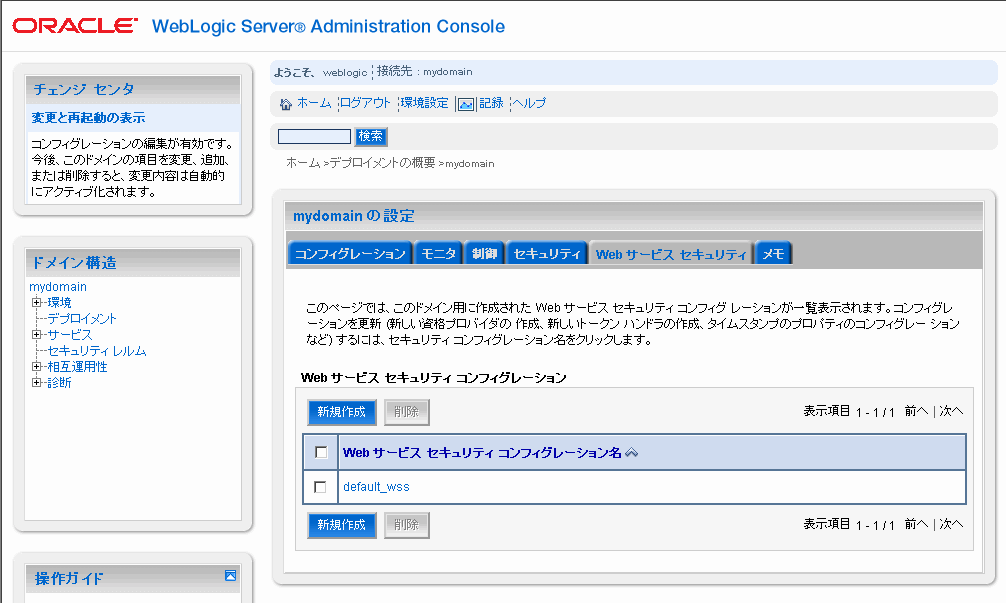The image size is (1006, 603).
Task: Open the メモ tab
Action: [774, 253]
